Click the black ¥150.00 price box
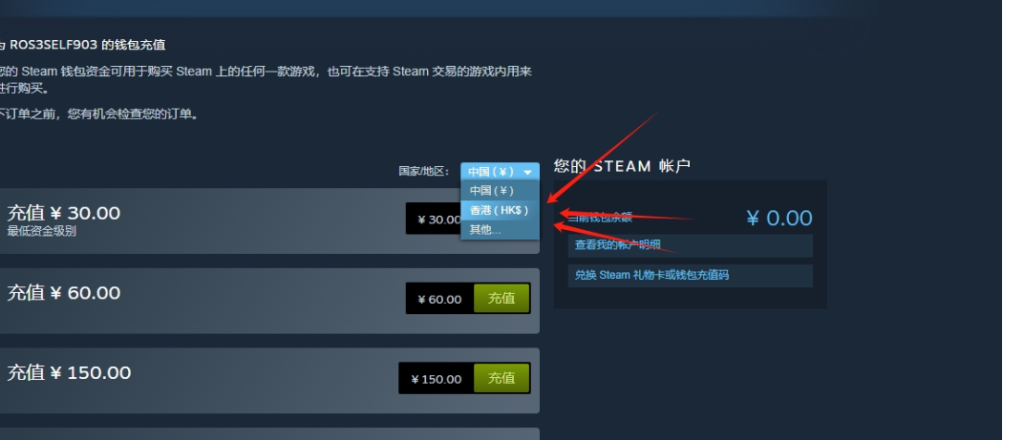1024x440 pixels. point(436,379)
